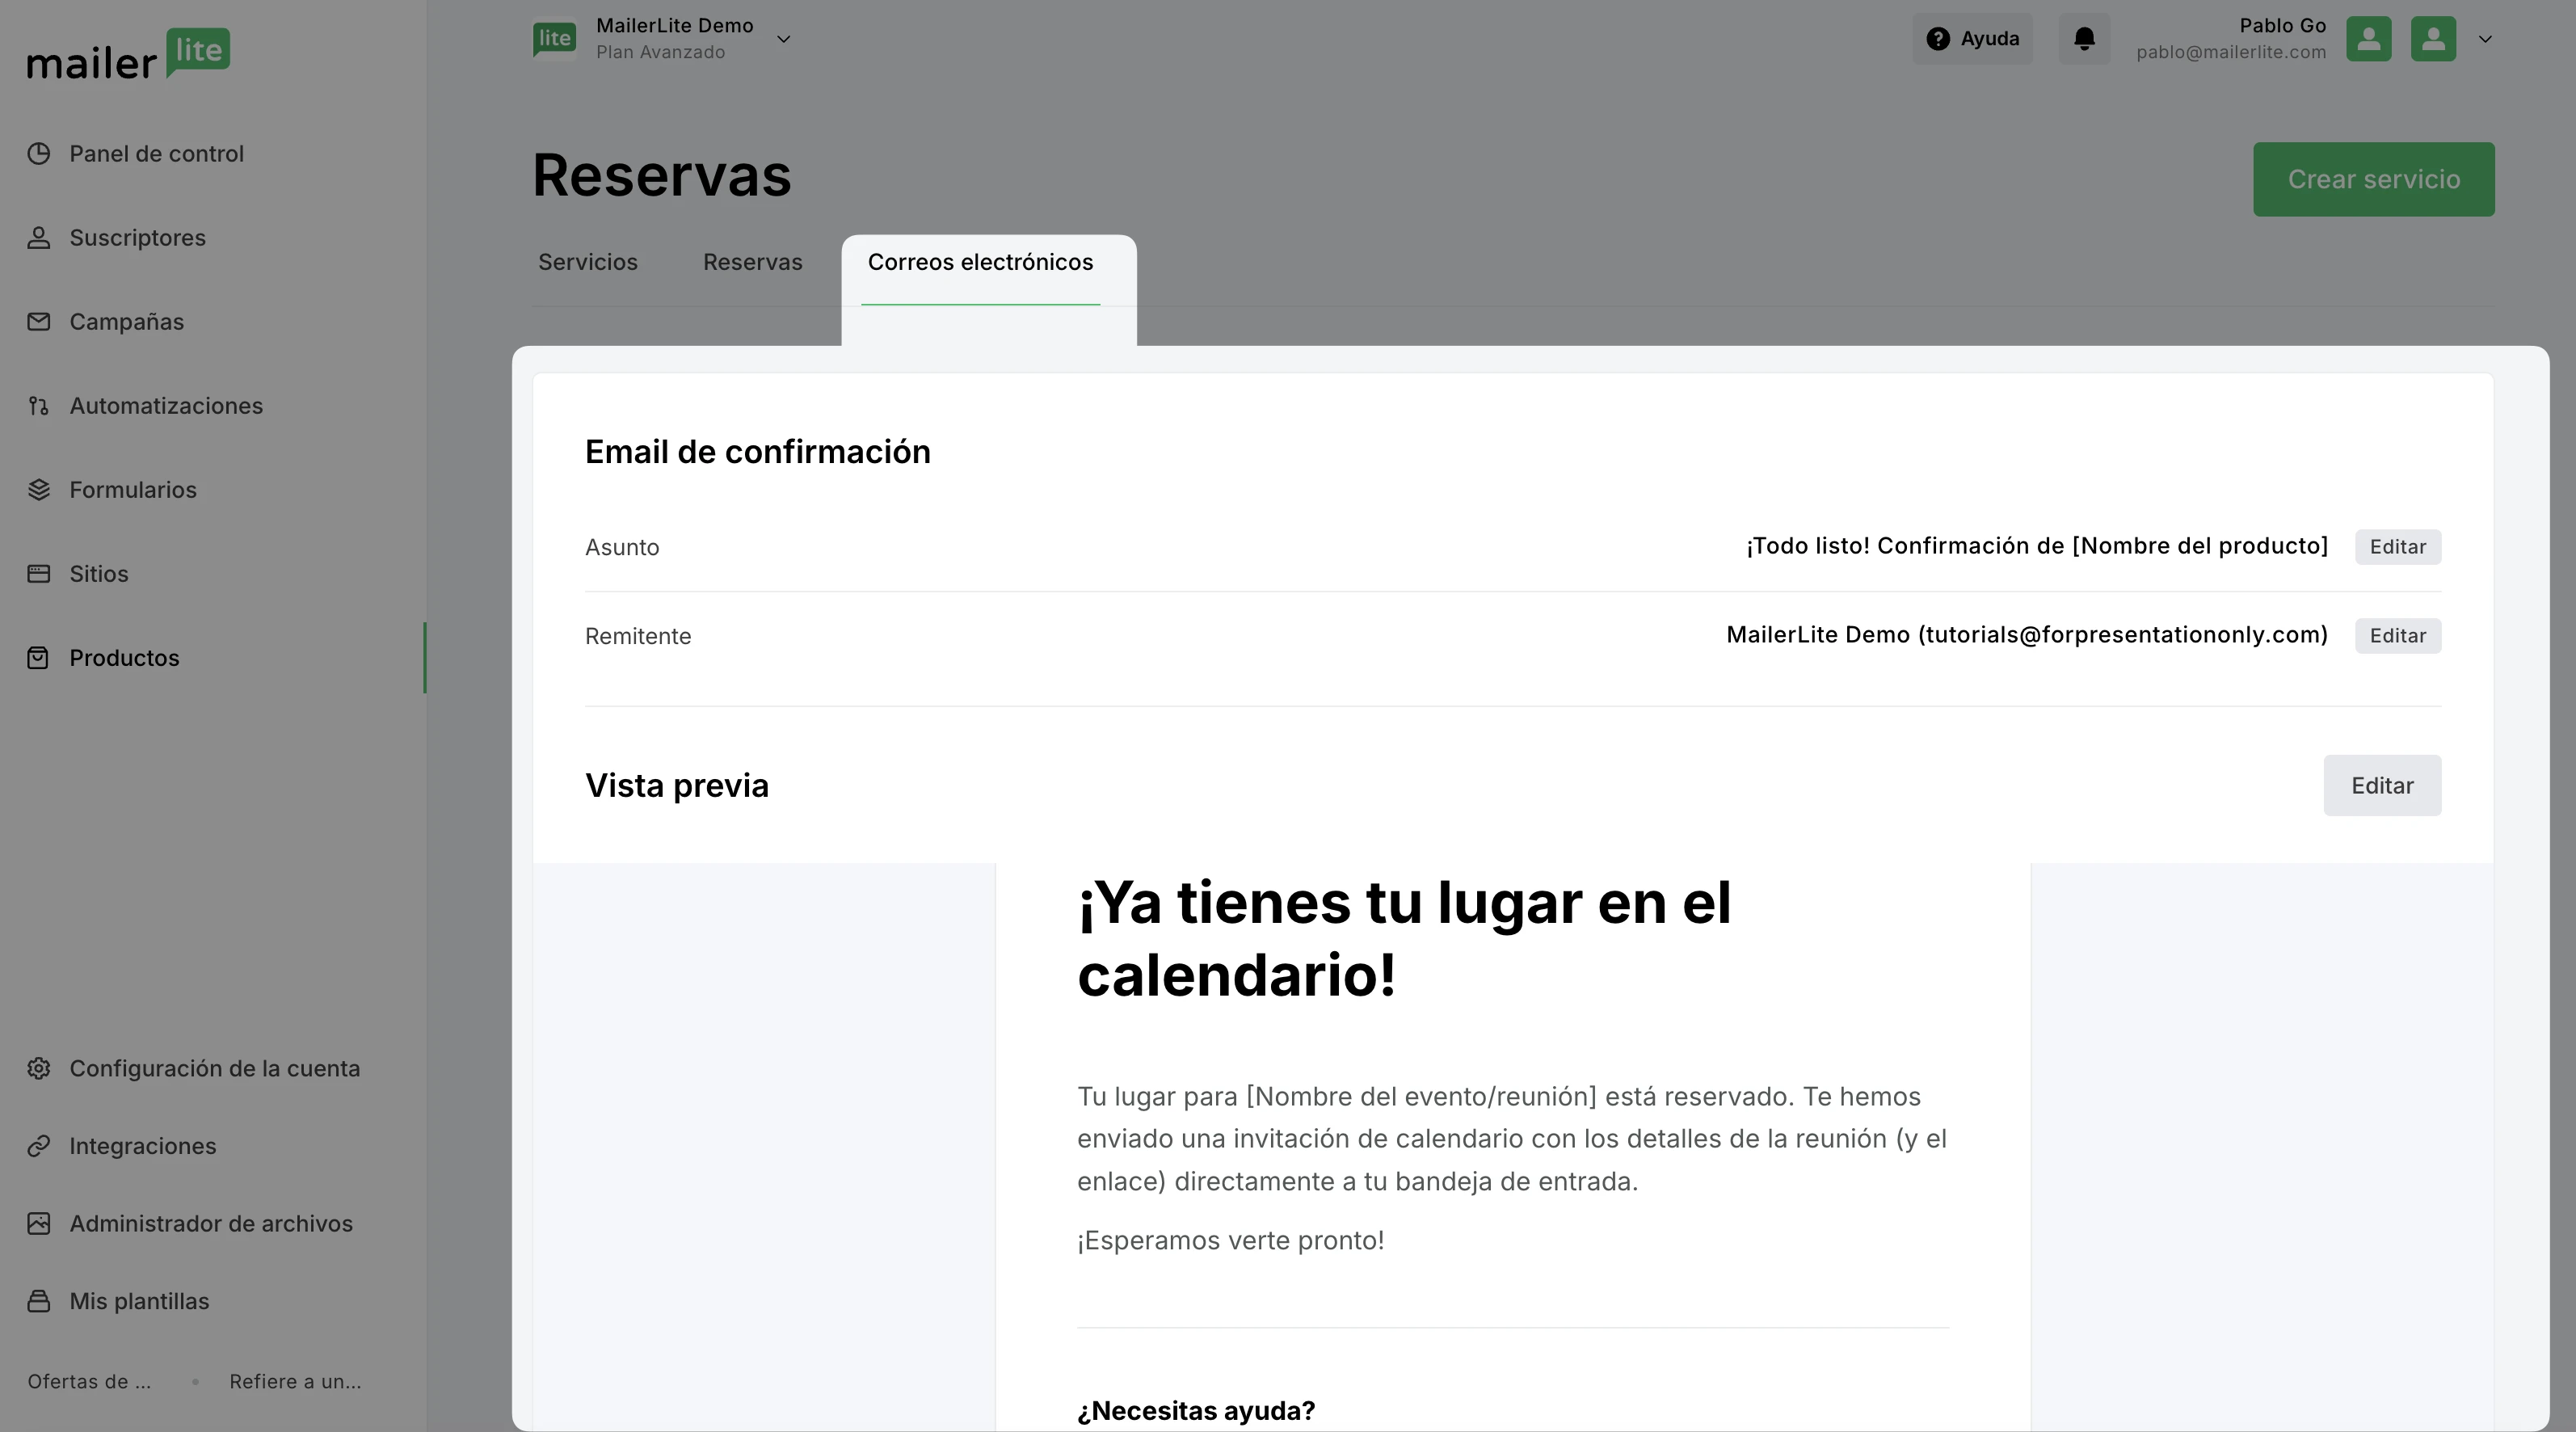2576x1432 pixels.
Task: Click the Panel de control icon
Action: point(39,154)
